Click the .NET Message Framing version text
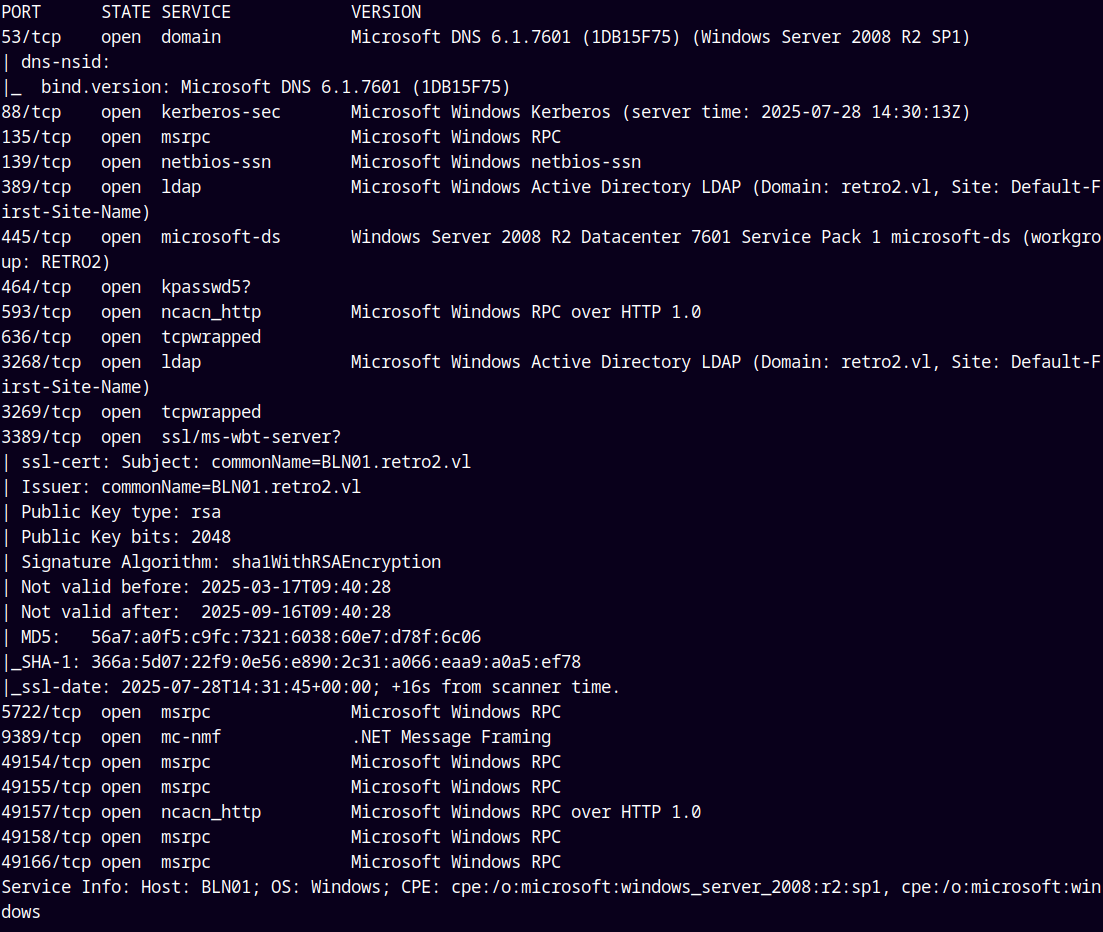The width and height of the screenshot is (1103, 932). point(451,737)
